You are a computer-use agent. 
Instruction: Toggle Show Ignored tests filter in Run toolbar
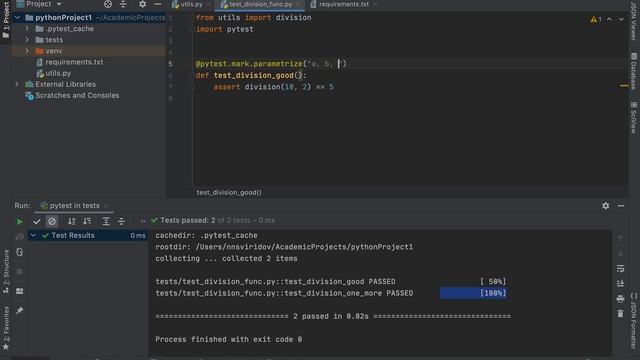[52, 221]
